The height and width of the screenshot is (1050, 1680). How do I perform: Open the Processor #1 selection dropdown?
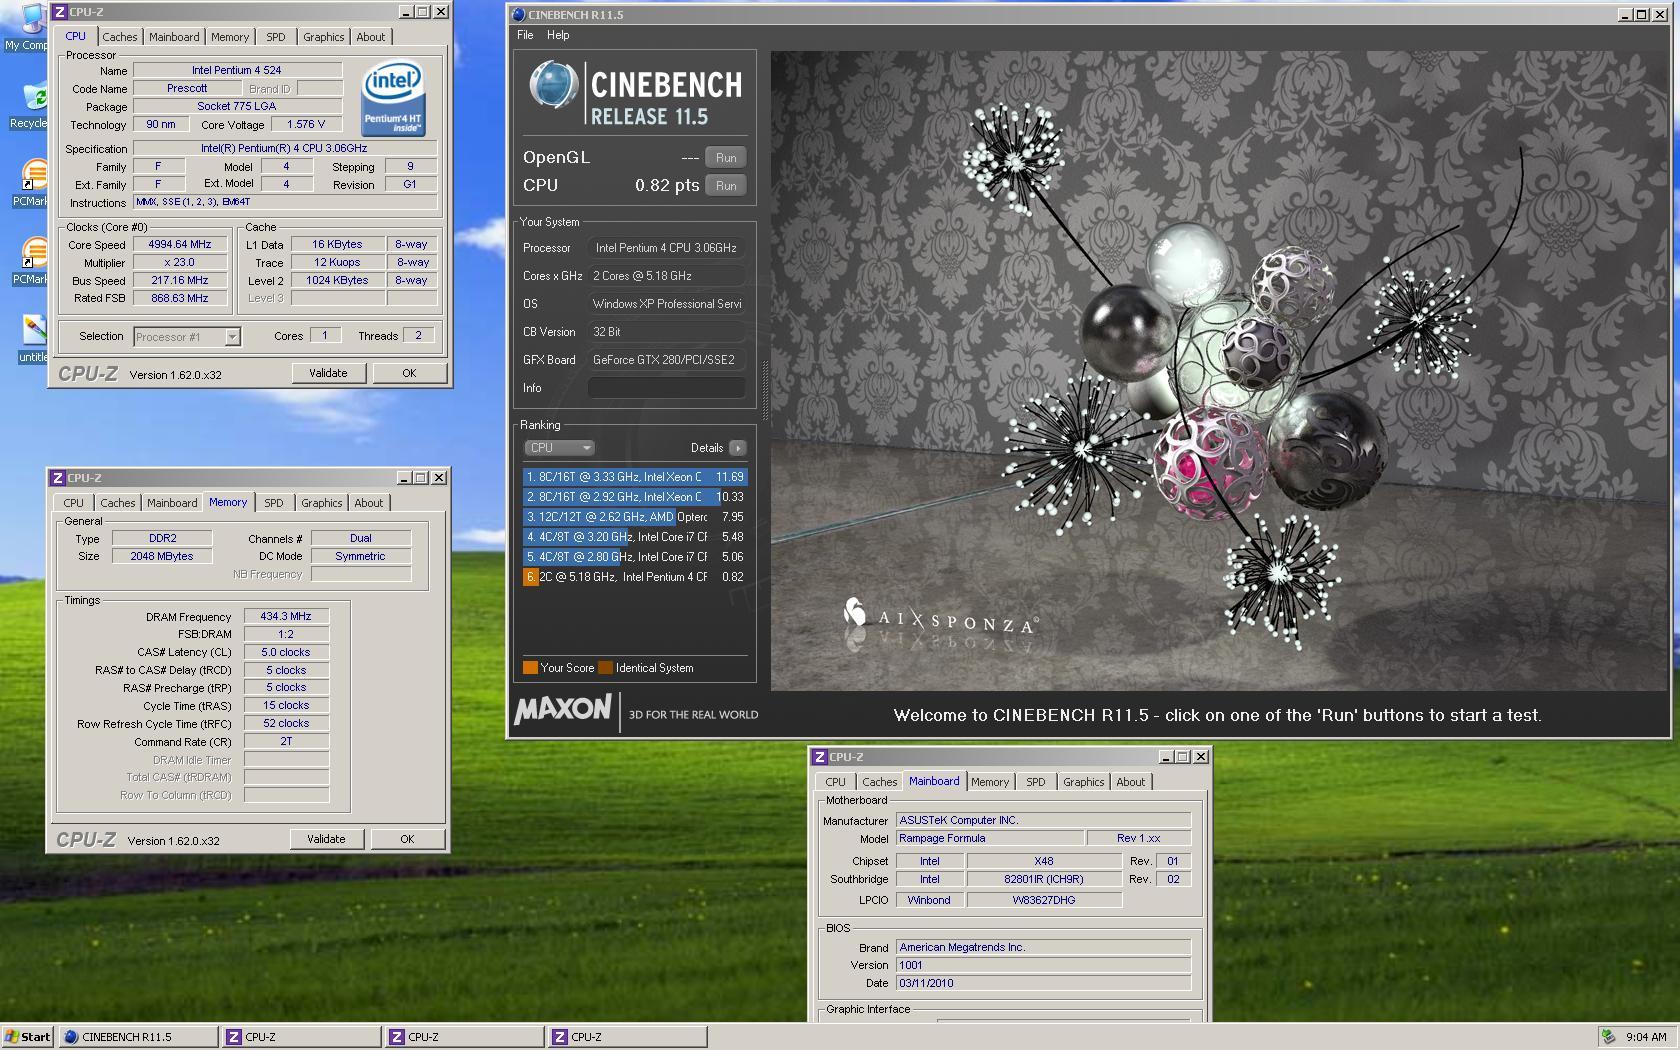pyautogui.click(x=187, y=337)
